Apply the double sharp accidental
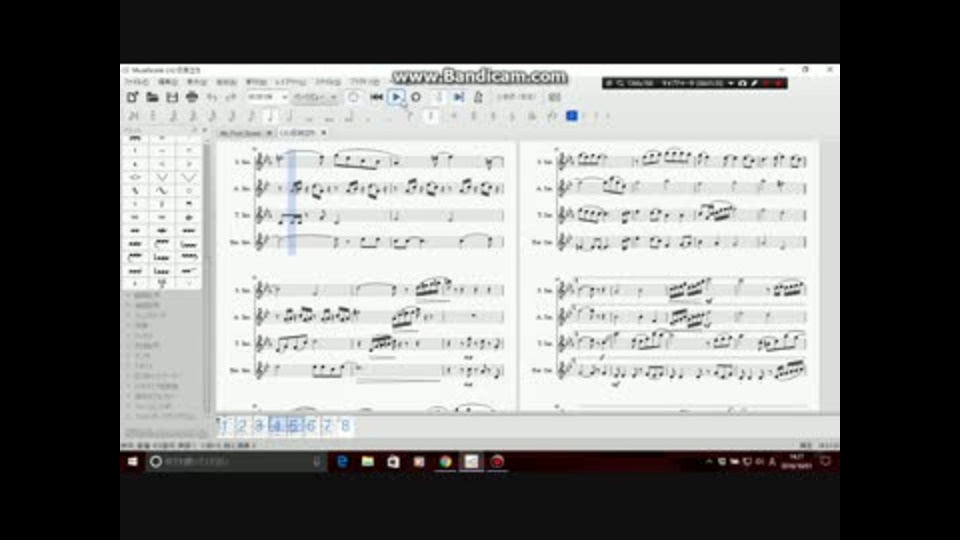The height and width of the screenshot is (540, 960). pyautogui.click(x=454, y=116)
